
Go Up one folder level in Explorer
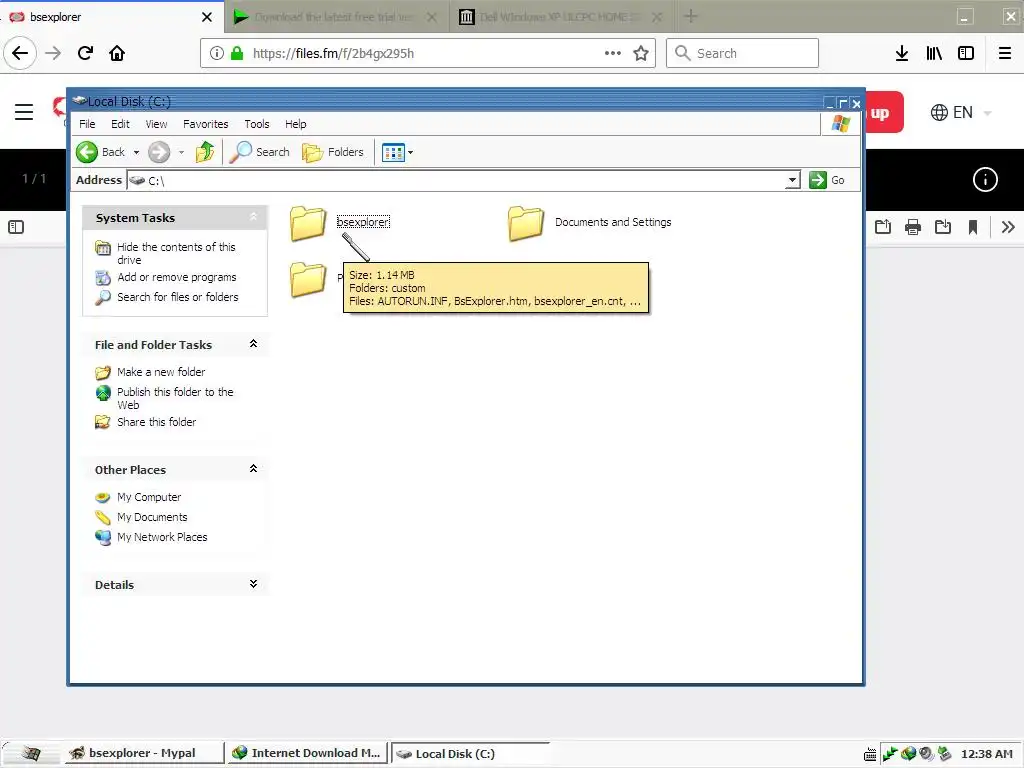[x=205, y=152]
